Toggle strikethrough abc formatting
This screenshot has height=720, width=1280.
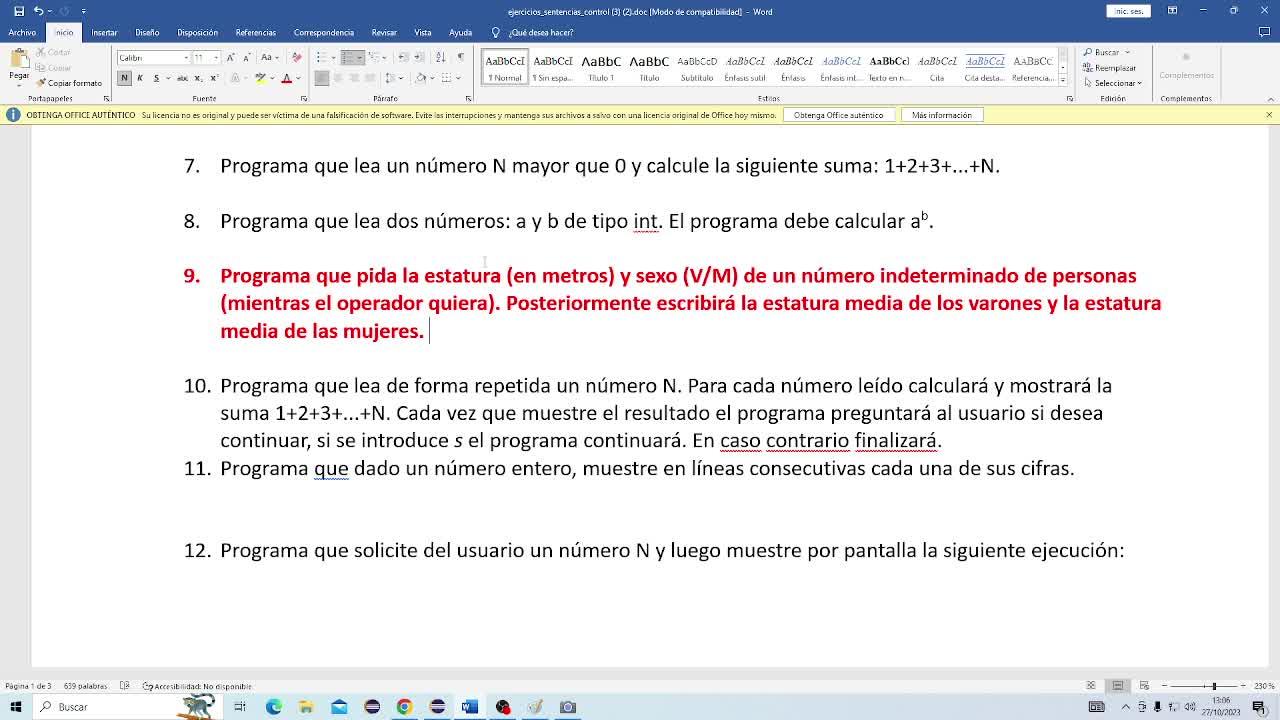(x=182, y=78)
